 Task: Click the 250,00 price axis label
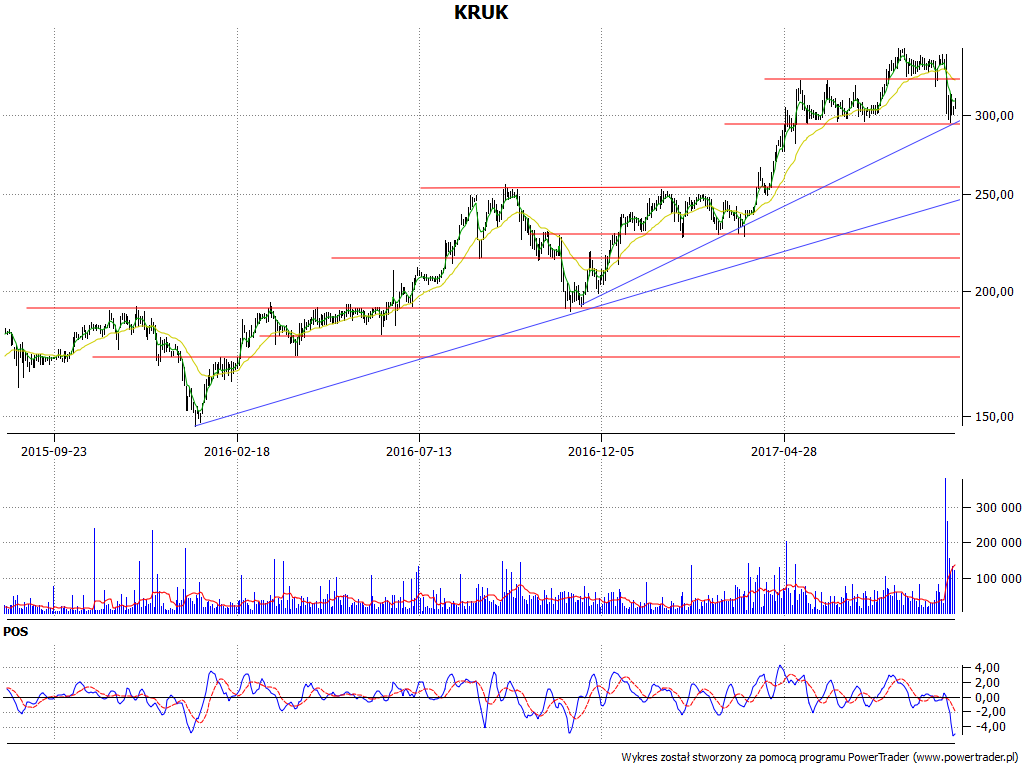(x=994, y=195)
